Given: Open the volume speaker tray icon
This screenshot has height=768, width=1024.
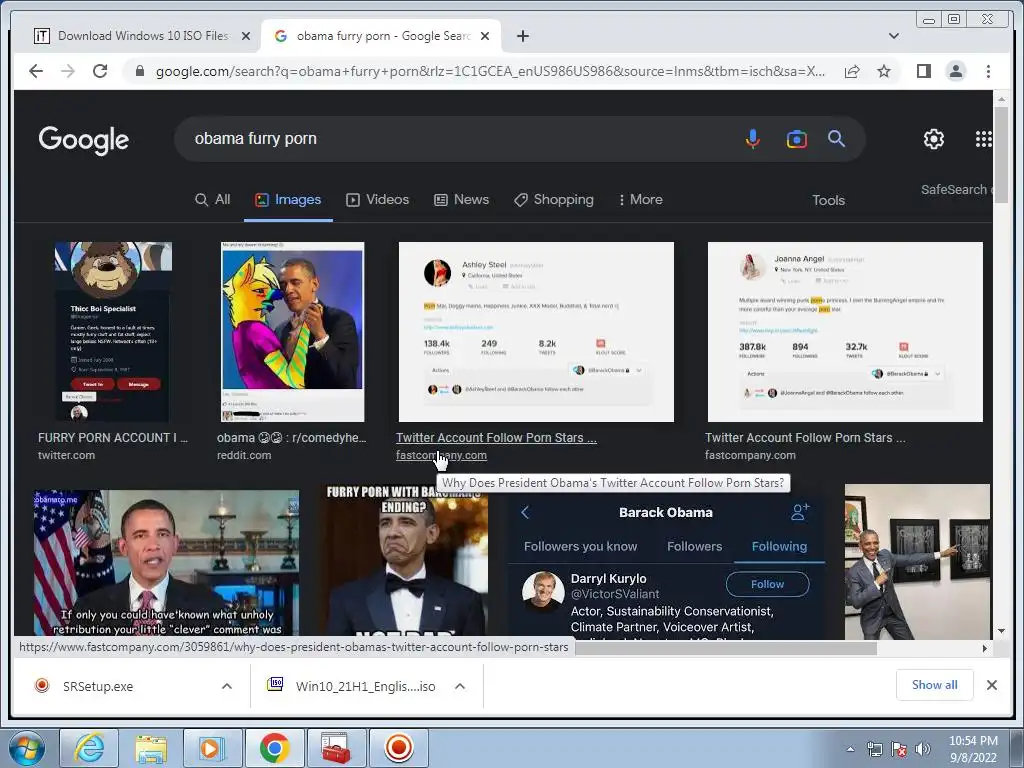Looking at the screenshot, I should tap(922, 749).
